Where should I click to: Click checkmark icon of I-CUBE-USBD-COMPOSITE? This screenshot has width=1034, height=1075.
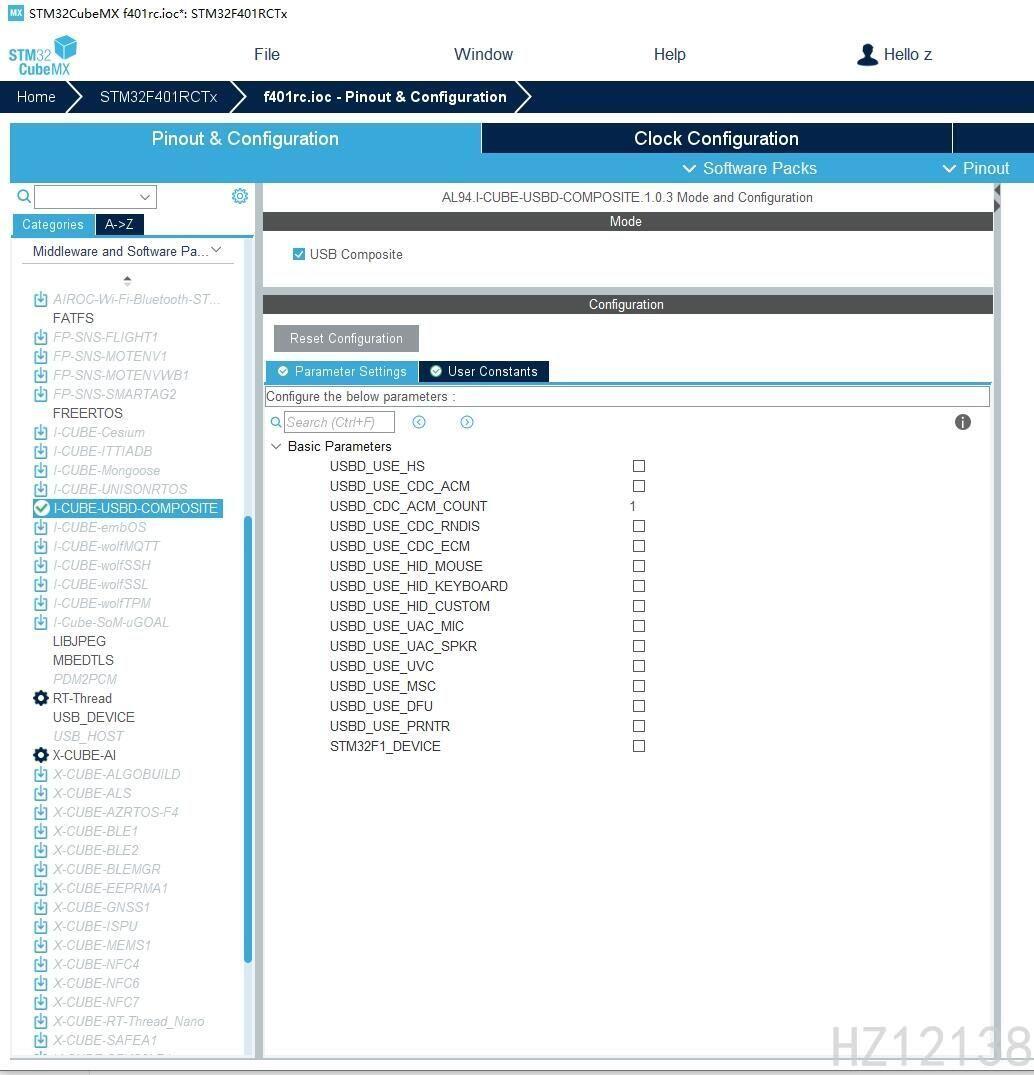click(41, 508)
